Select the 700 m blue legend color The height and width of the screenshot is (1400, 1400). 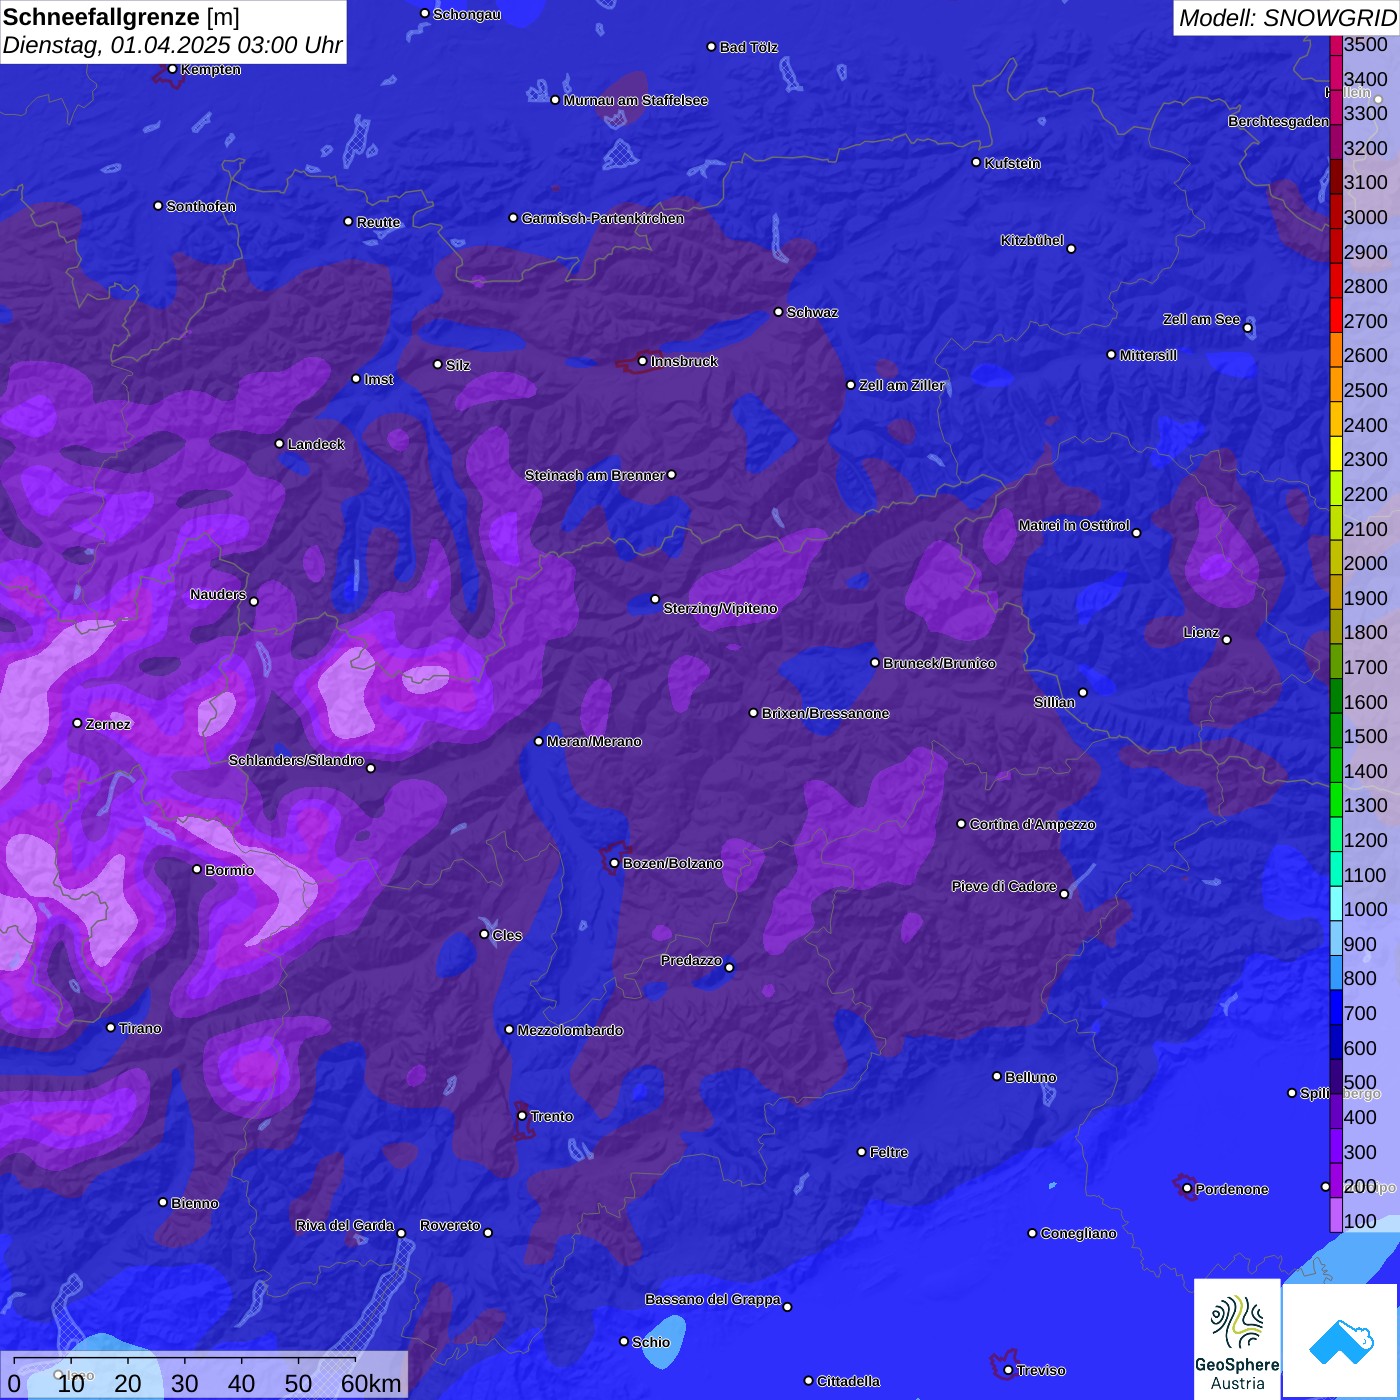click(1335, 1007)
